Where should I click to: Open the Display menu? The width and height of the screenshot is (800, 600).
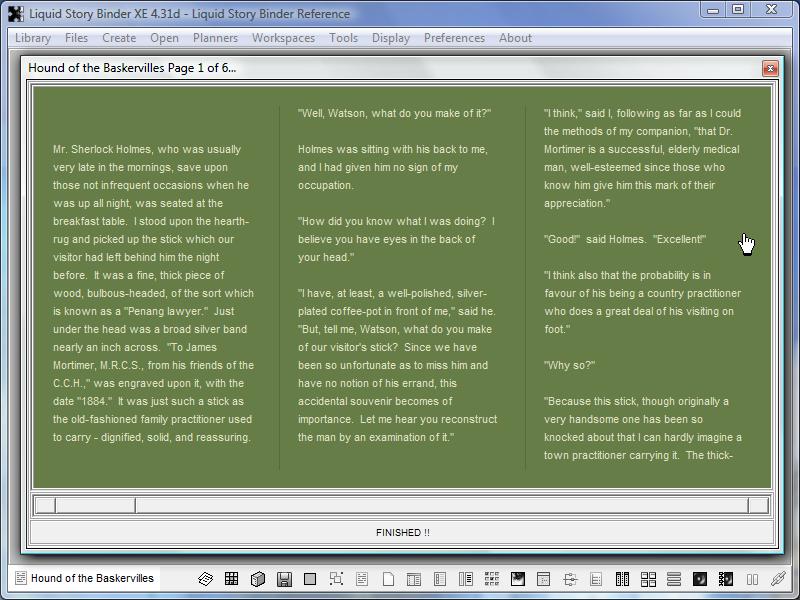coord(390,38)
